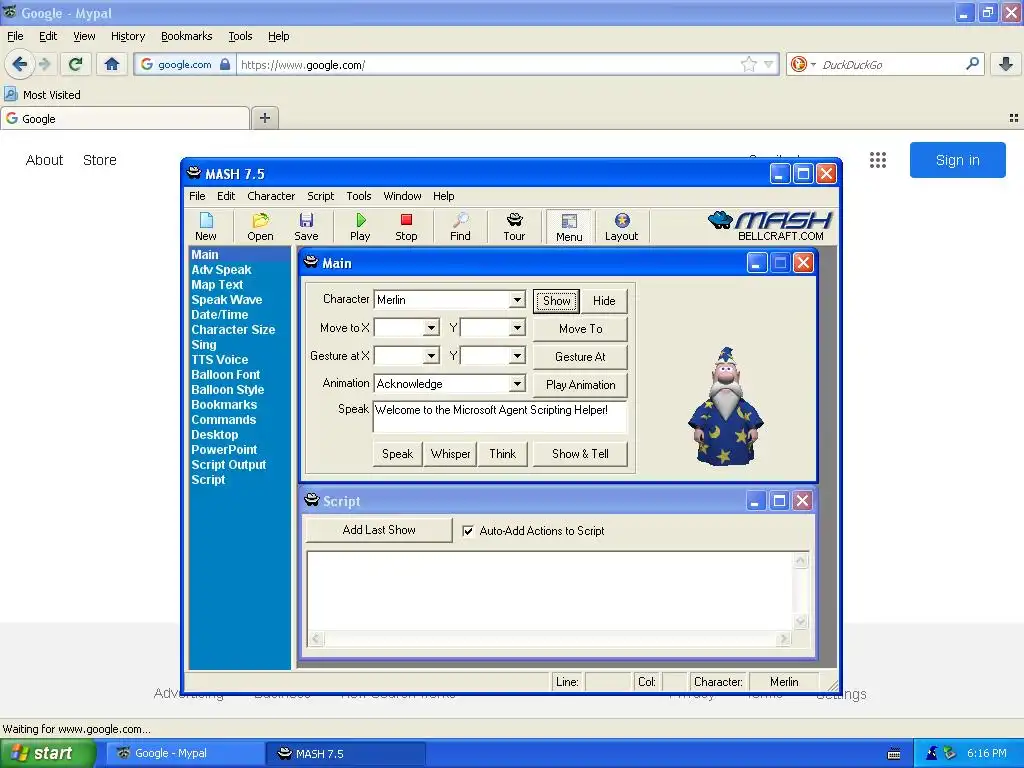Click the site padlock icon in address bar
Viewport: 1024px width, 768px height.
(225, 64)
